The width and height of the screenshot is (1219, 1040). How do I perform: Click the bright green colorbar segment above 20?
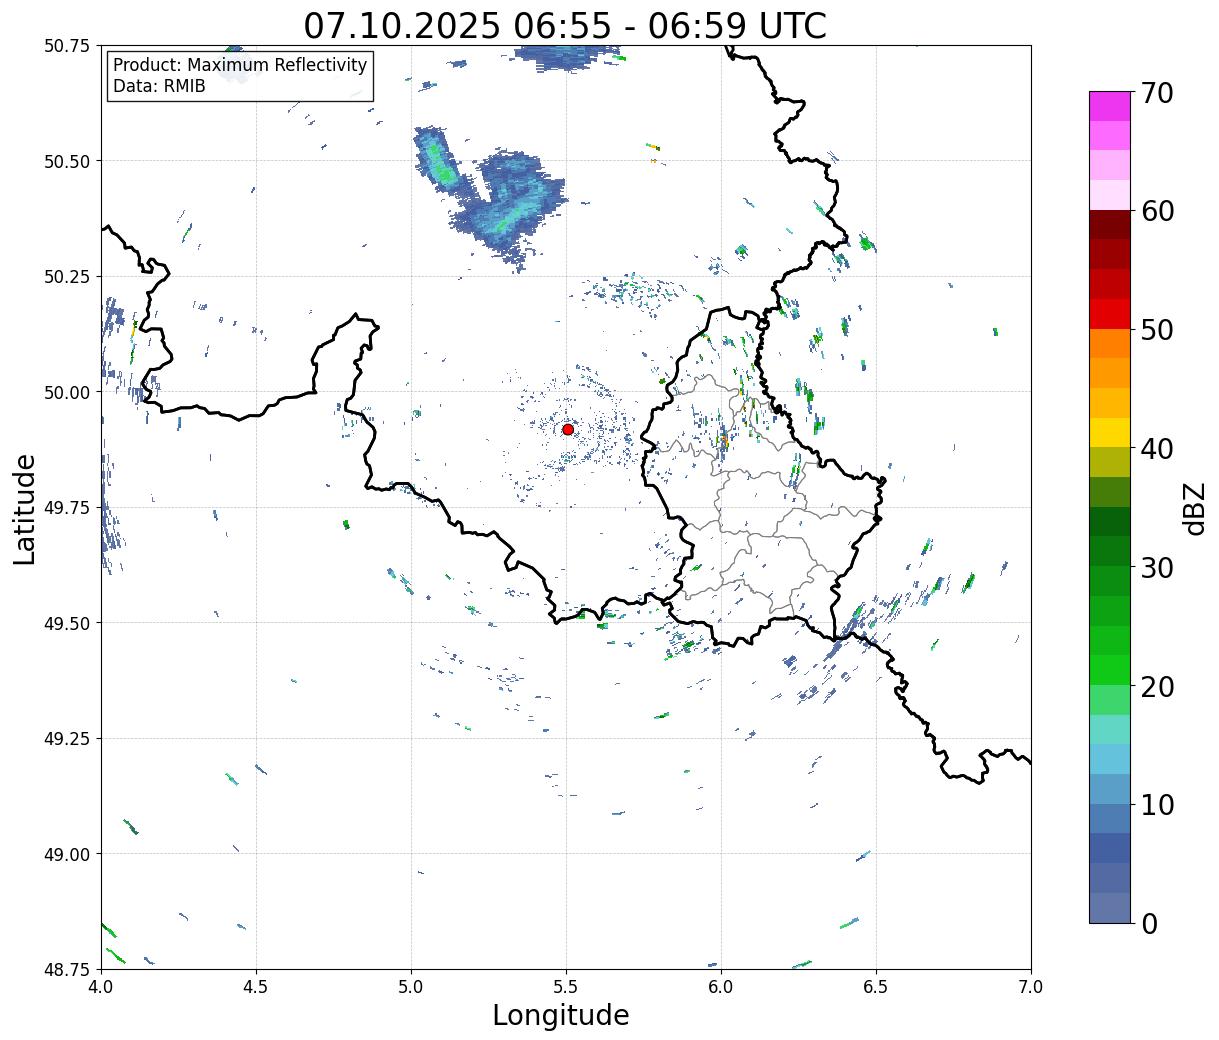(1110, 669)
